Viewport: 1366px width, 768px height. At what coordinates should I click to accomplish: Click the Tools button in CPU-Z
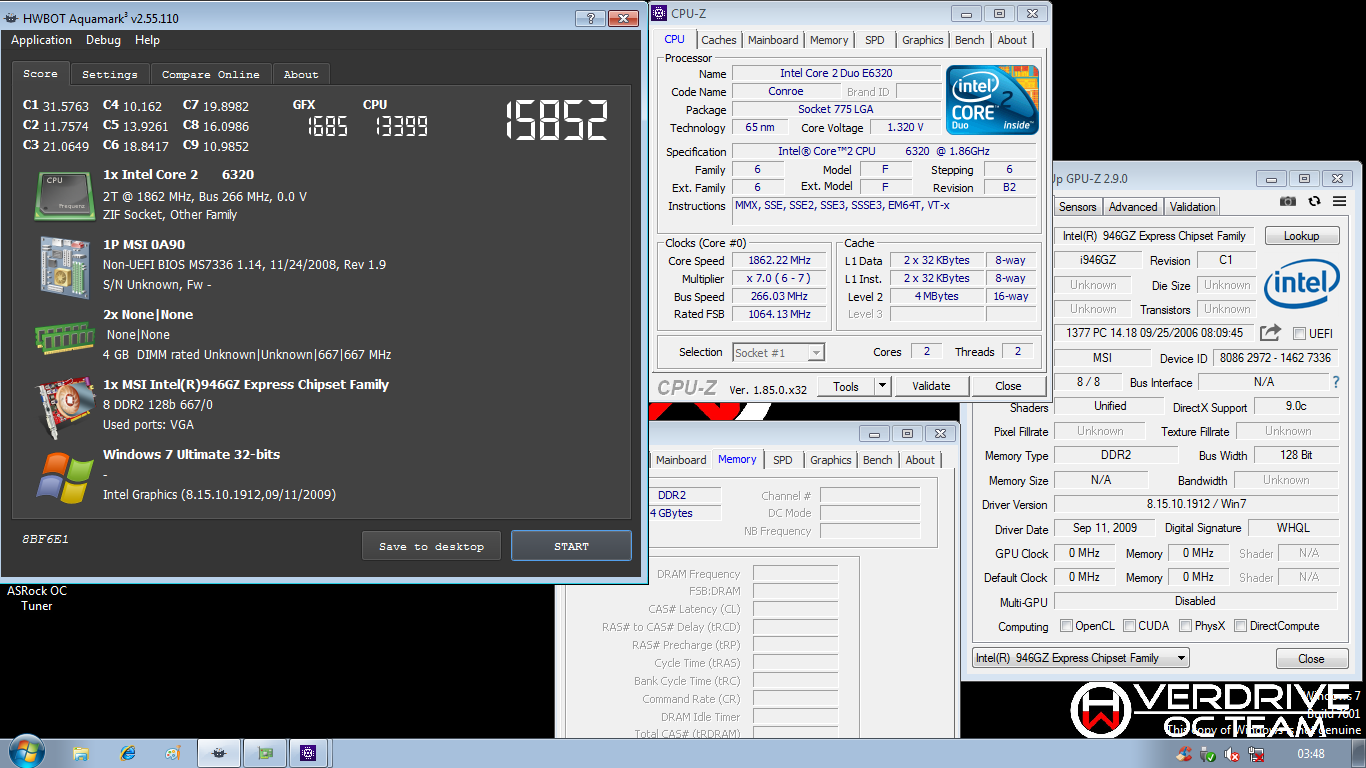tap(846, 386)
